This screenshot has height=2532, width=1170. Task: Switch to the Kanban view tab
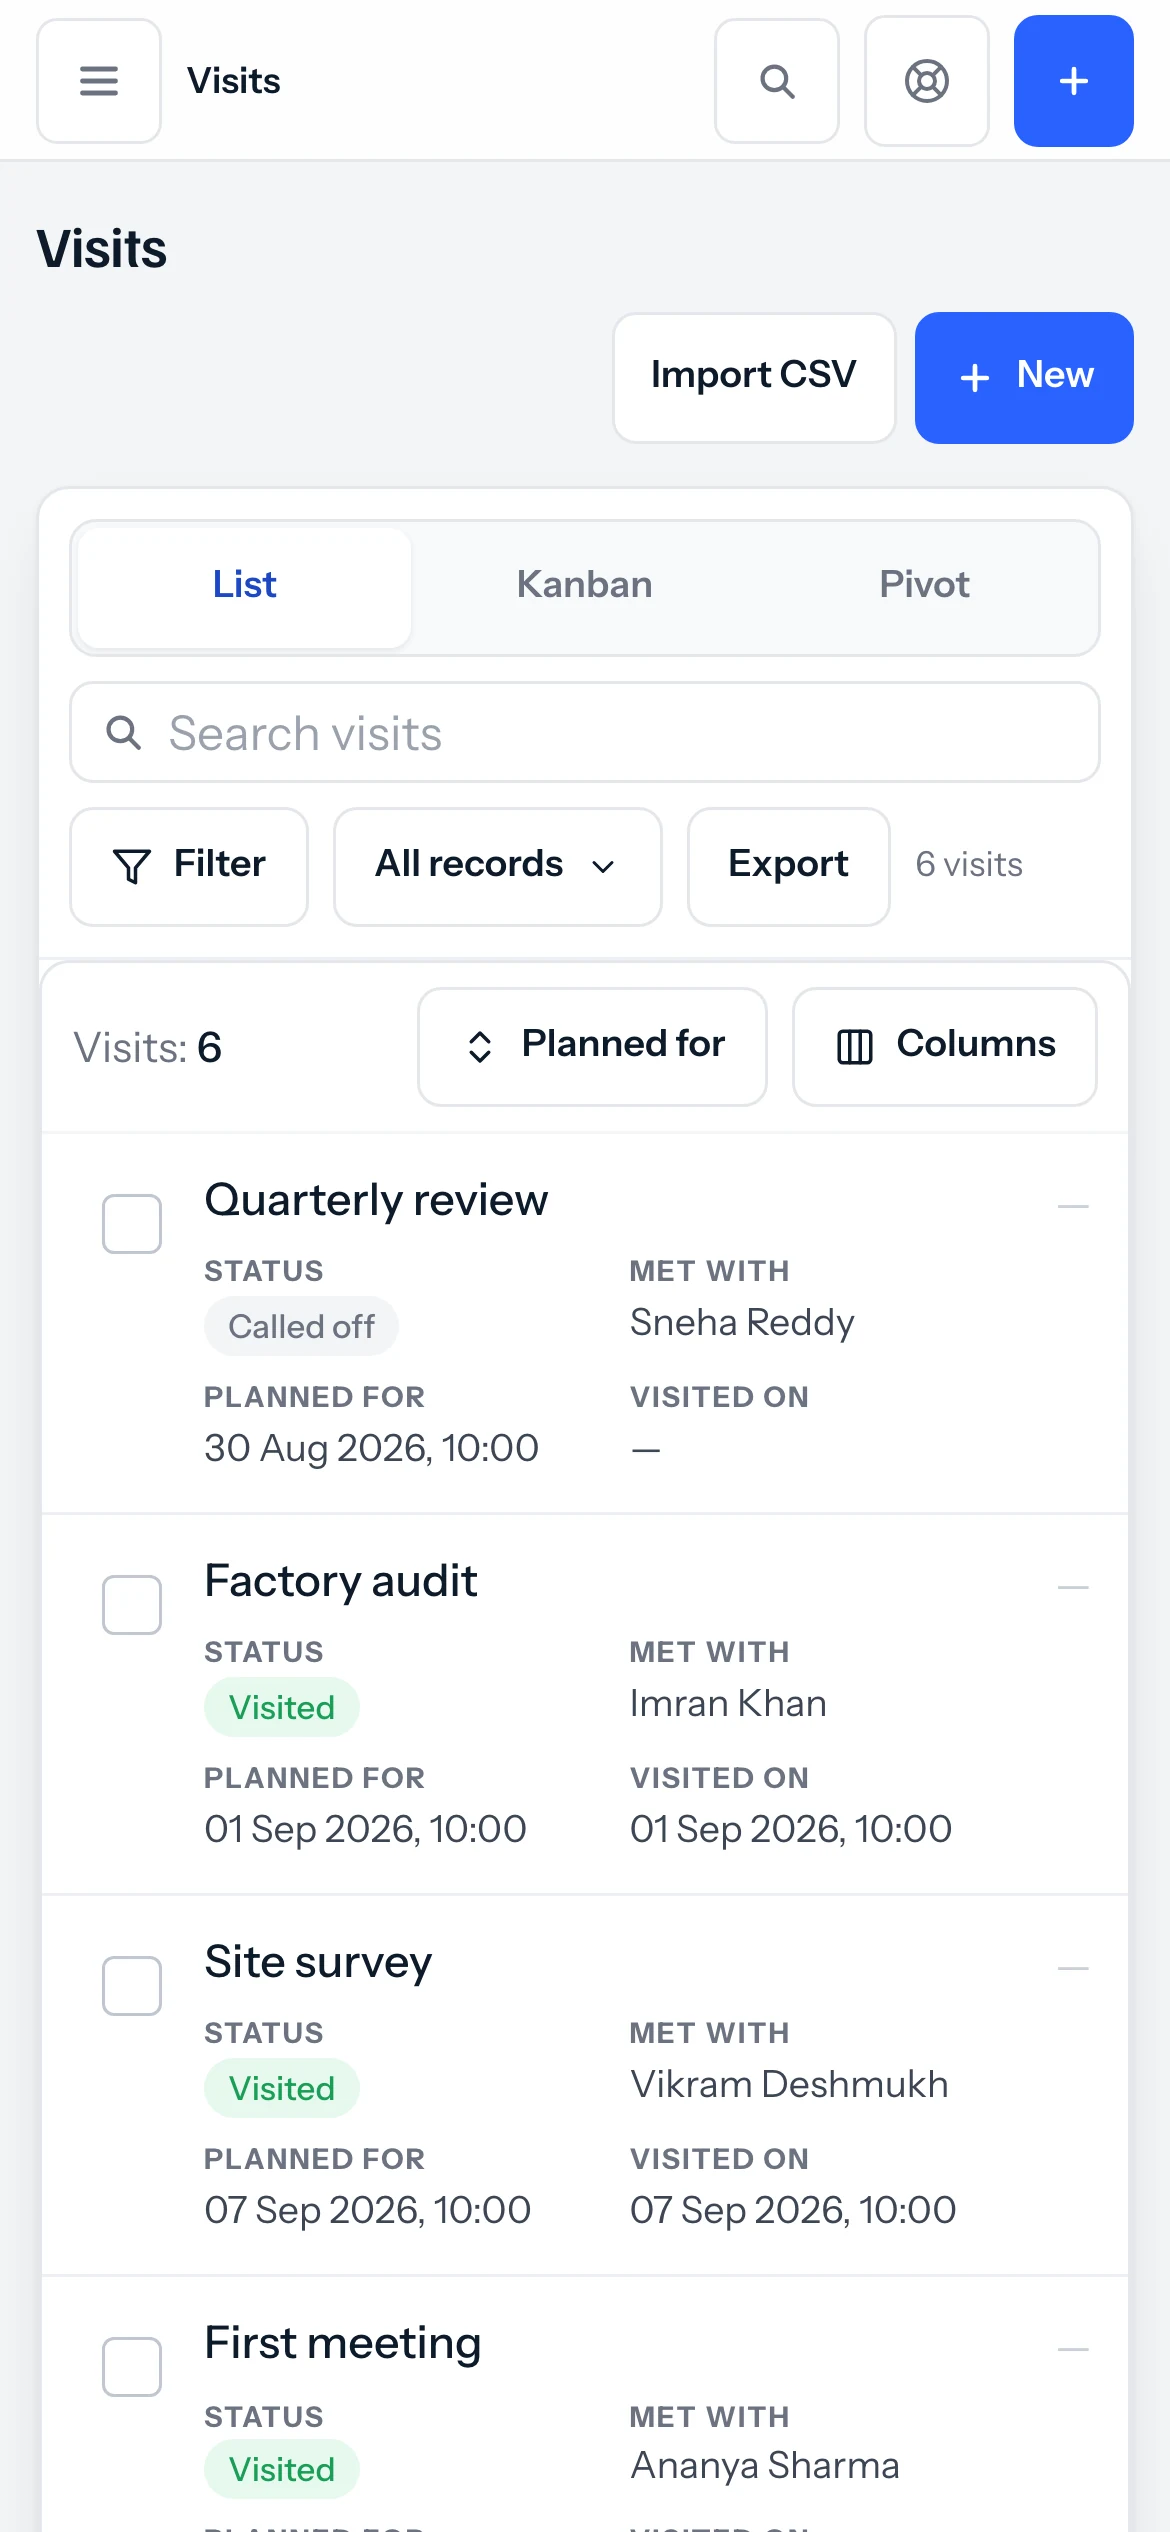585,586
